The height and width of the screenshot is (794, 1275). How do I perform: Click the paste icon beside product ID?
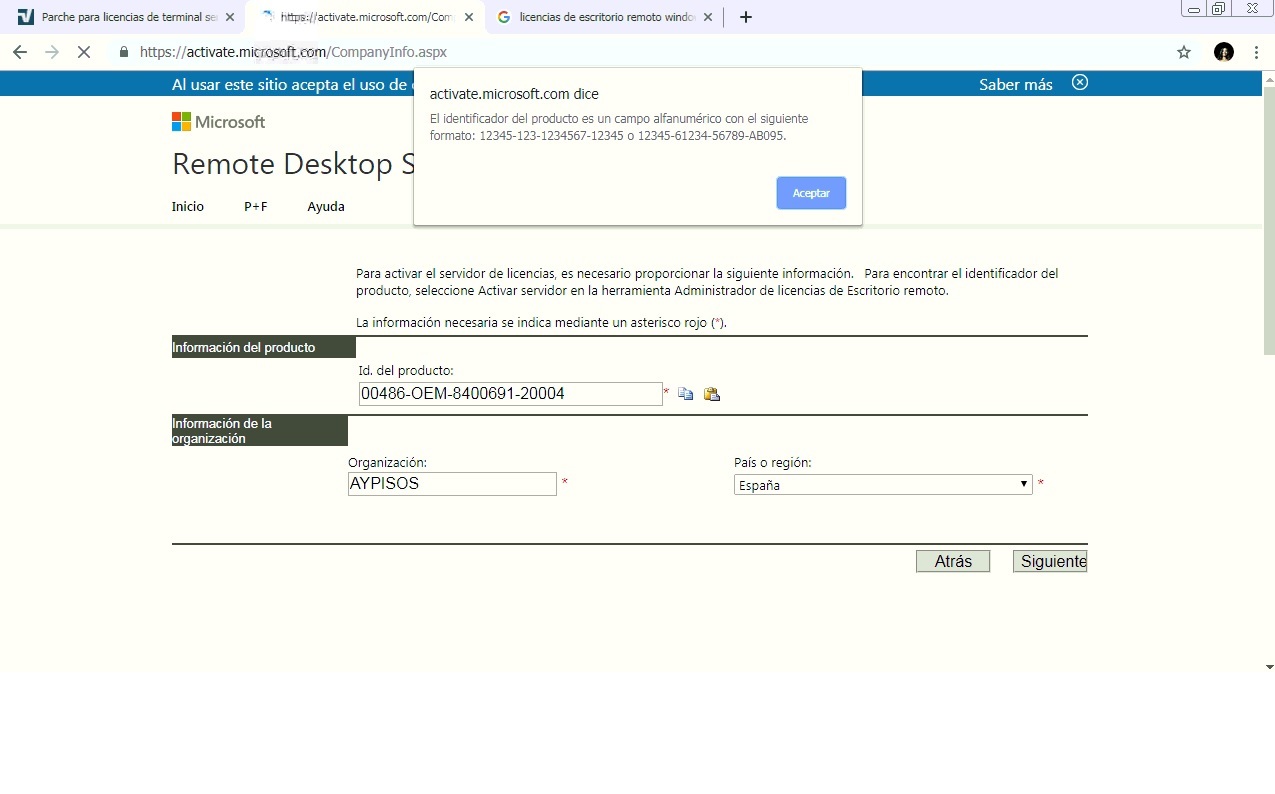coord(712,394)
